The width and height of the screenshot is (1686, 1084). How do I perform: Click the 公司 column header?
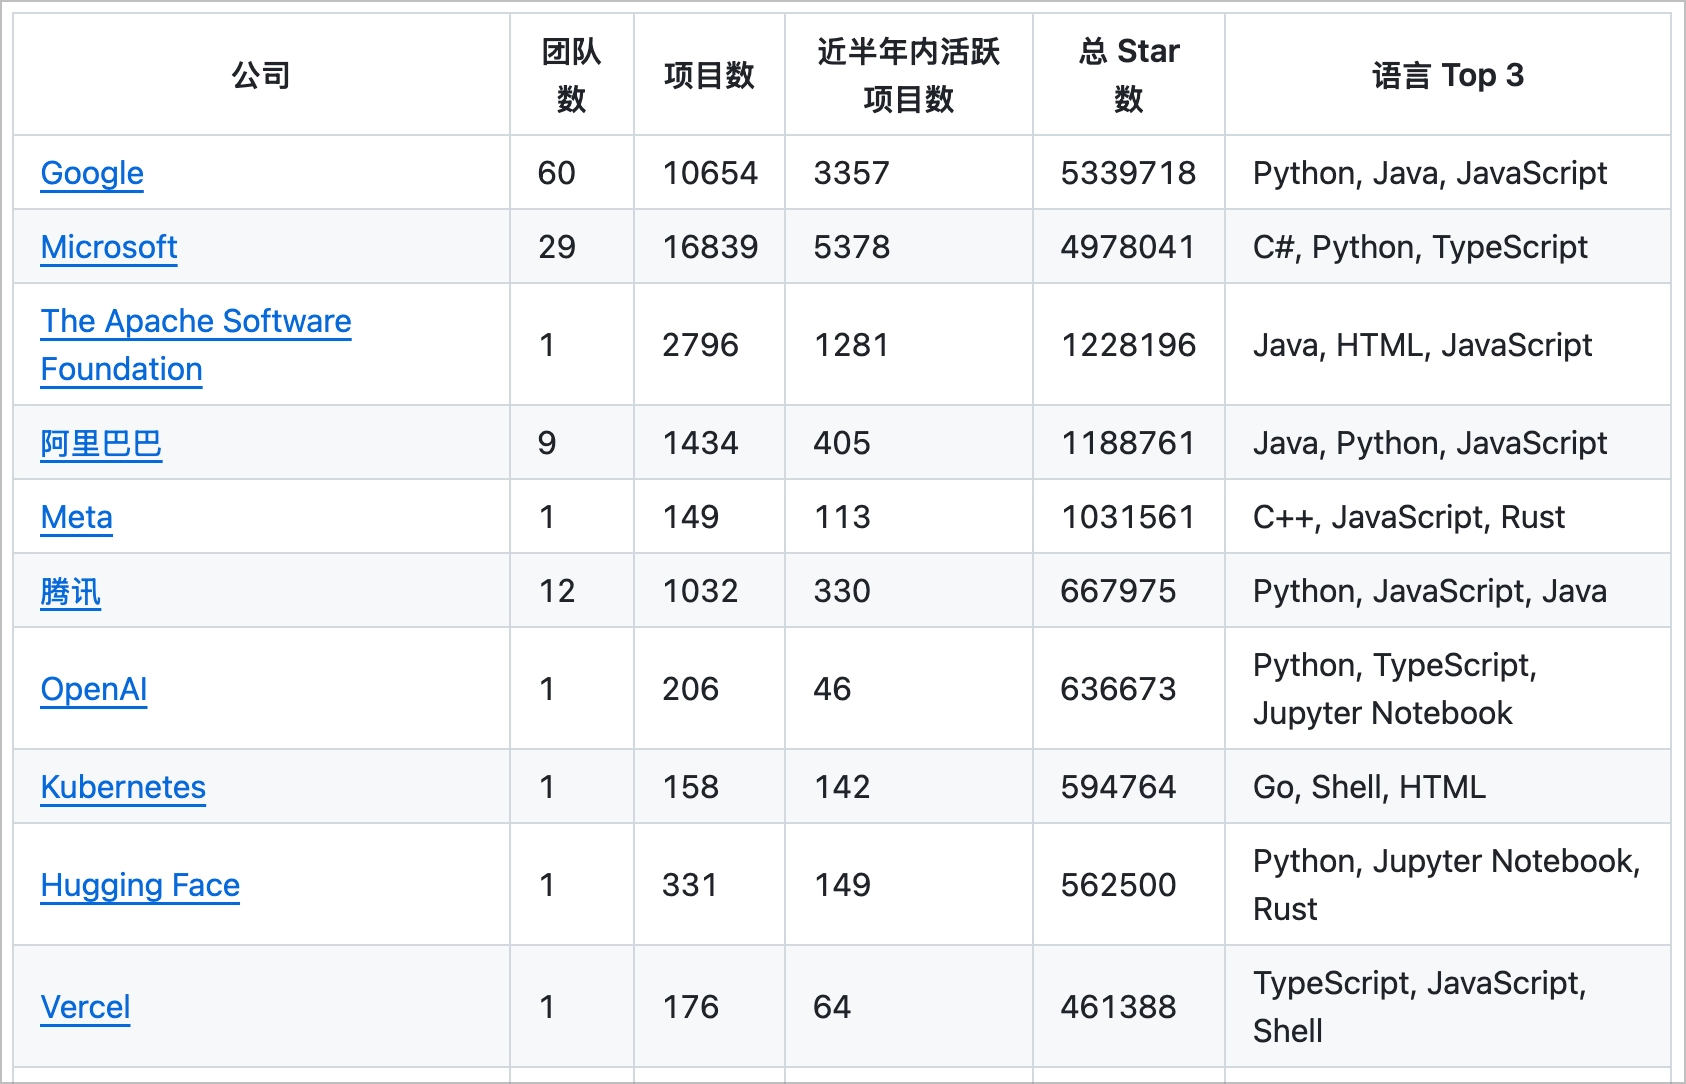click(x=261, y=75)
